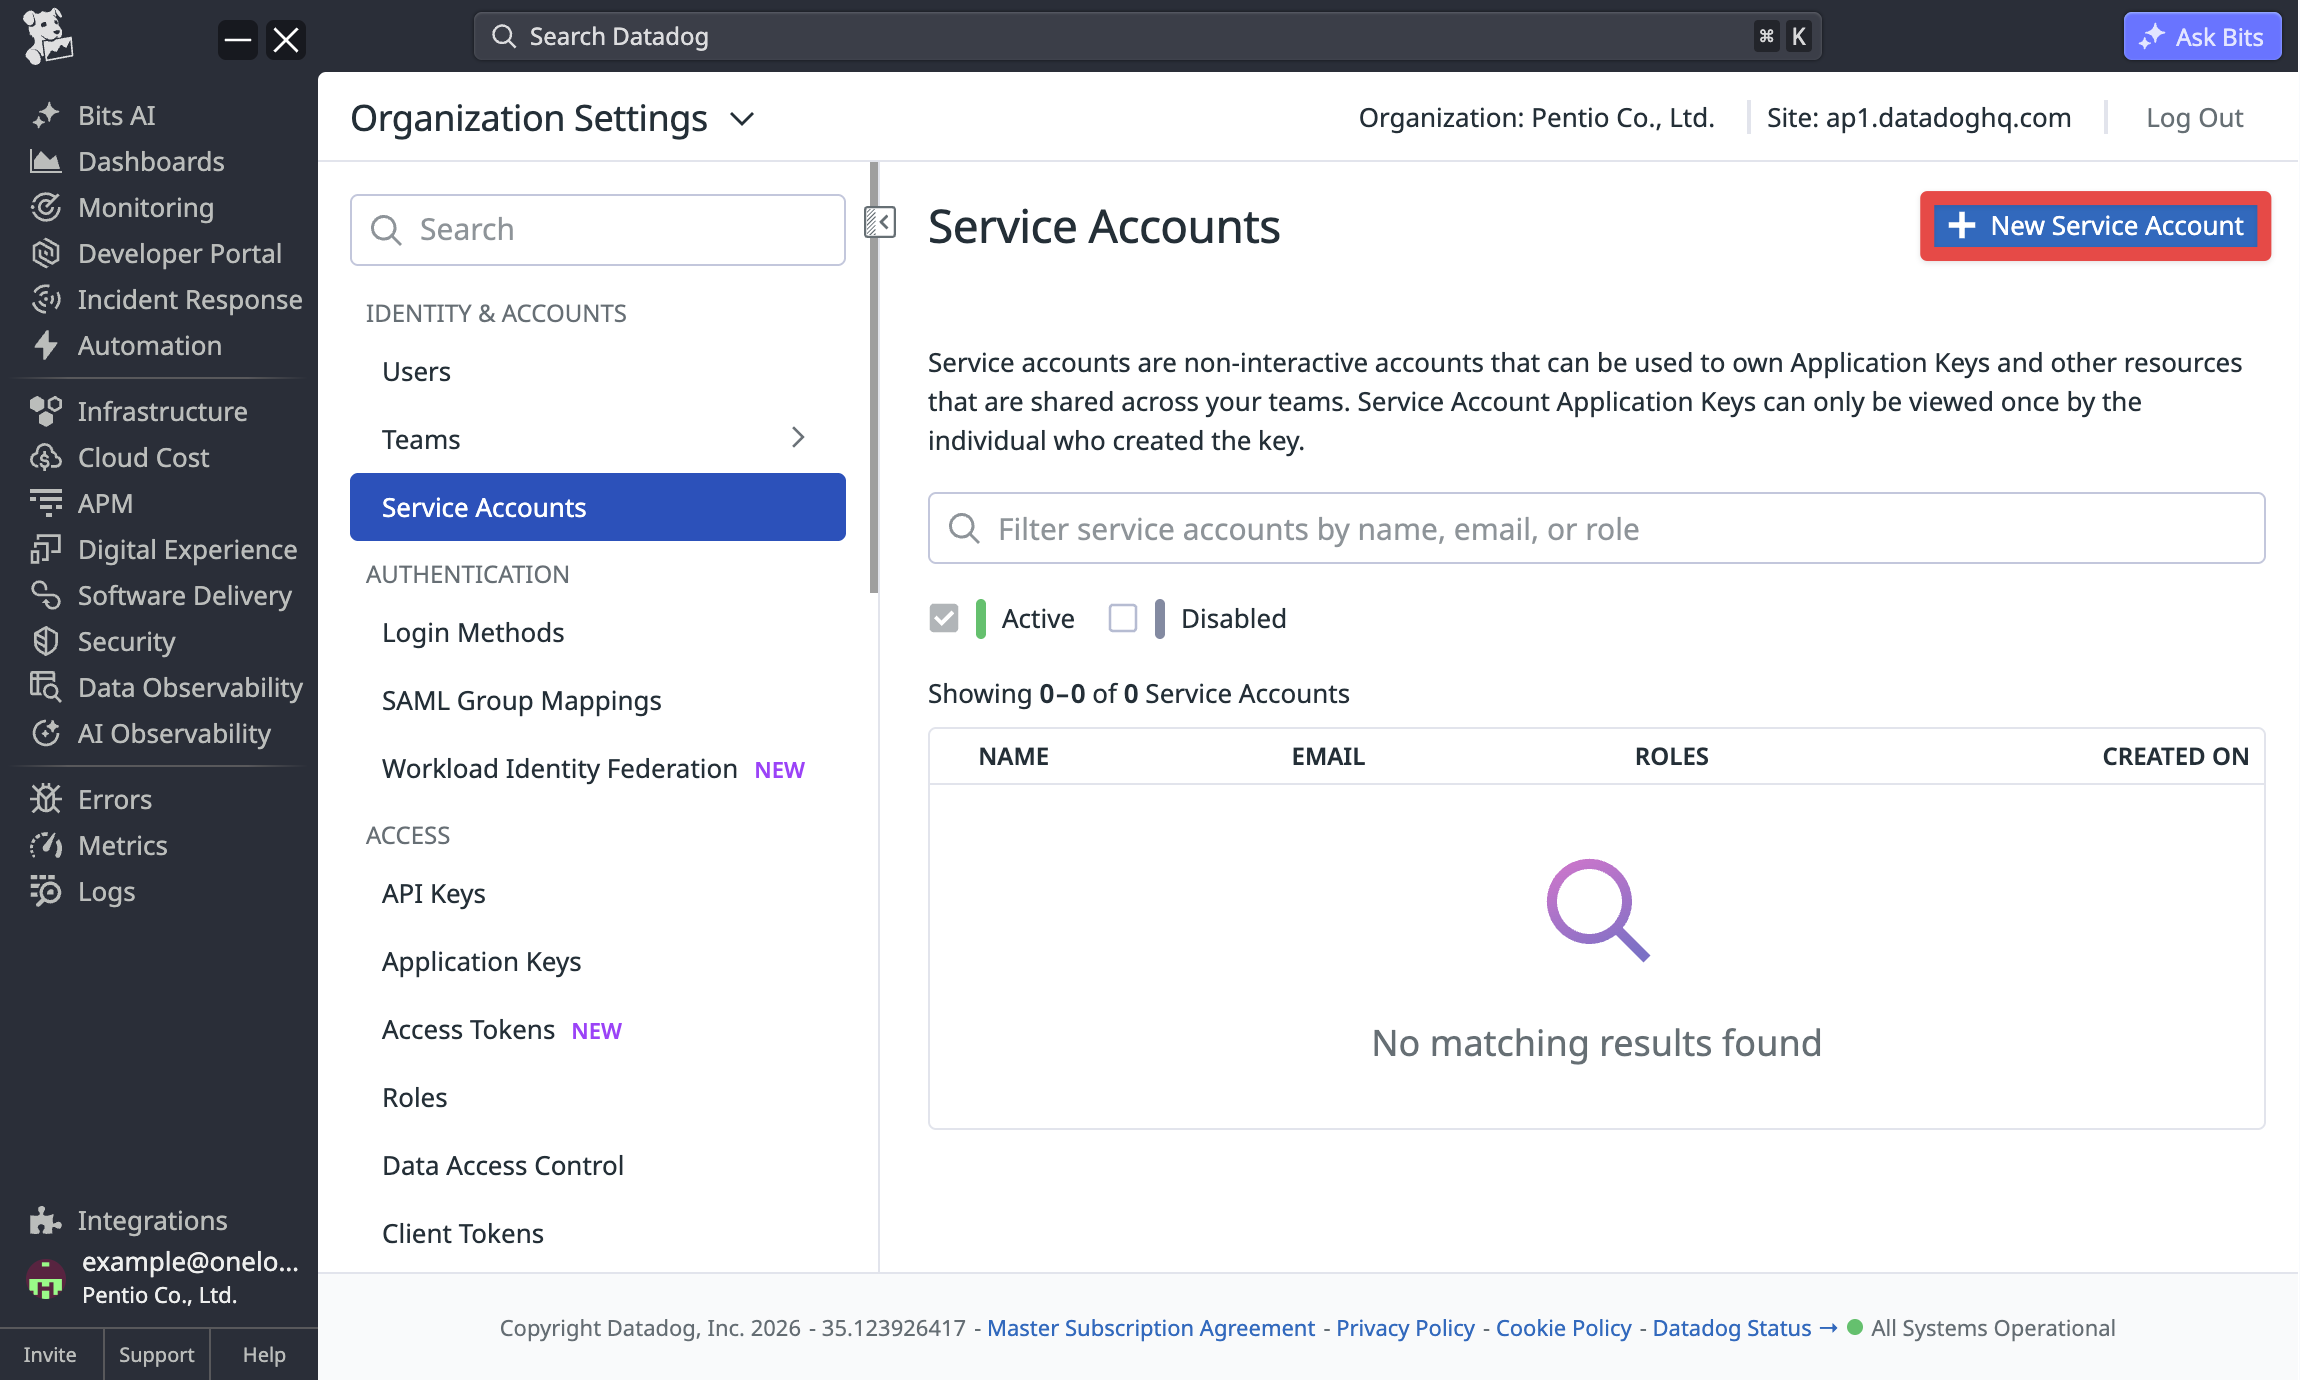Viewport: 2300px width, 1380px height.
Task: Open Logs icon in sidebar
Action: click(x=46, y=892)
